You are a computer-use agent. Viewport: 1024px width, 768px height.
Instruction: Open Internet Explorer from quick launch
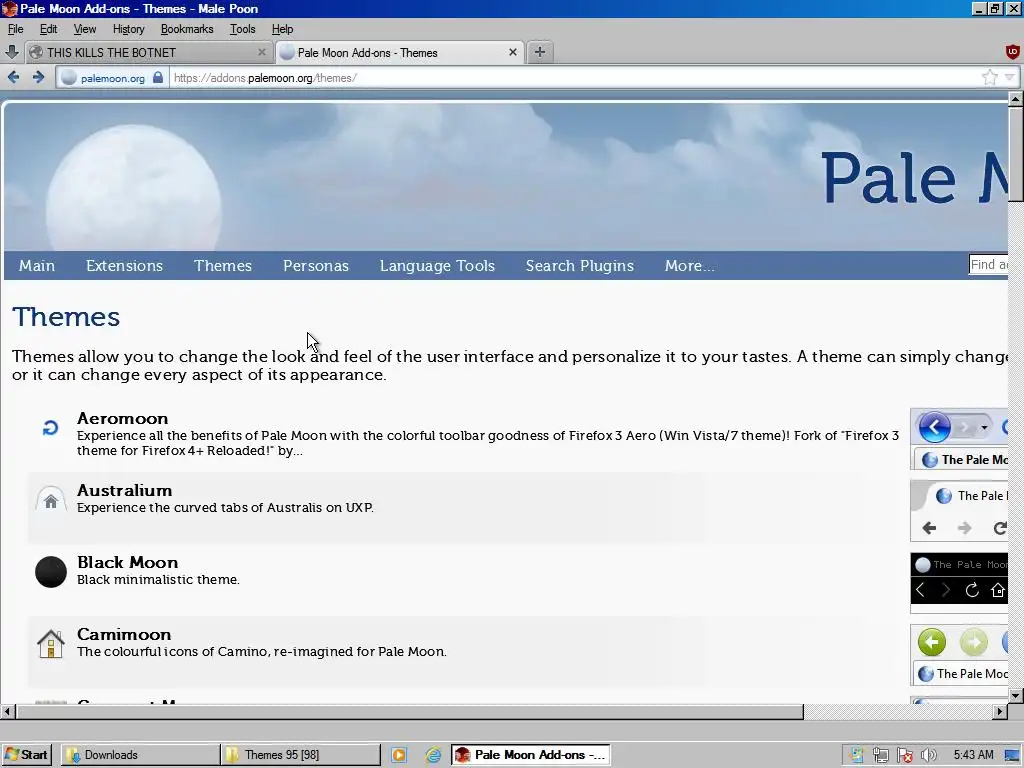coord(433,755)
